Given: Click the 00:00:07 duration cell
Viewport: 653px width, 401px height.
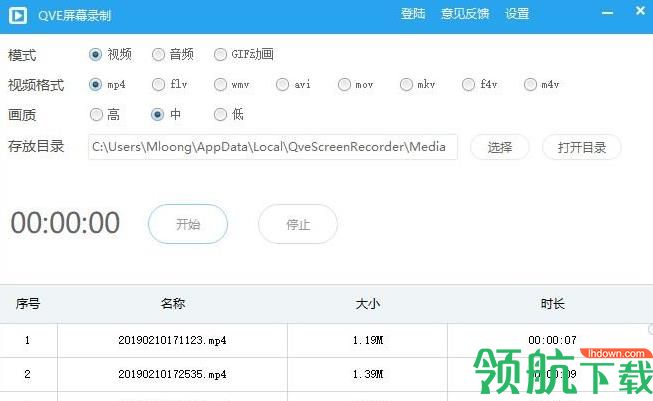Looking at the screenshot, I should 552,341.
